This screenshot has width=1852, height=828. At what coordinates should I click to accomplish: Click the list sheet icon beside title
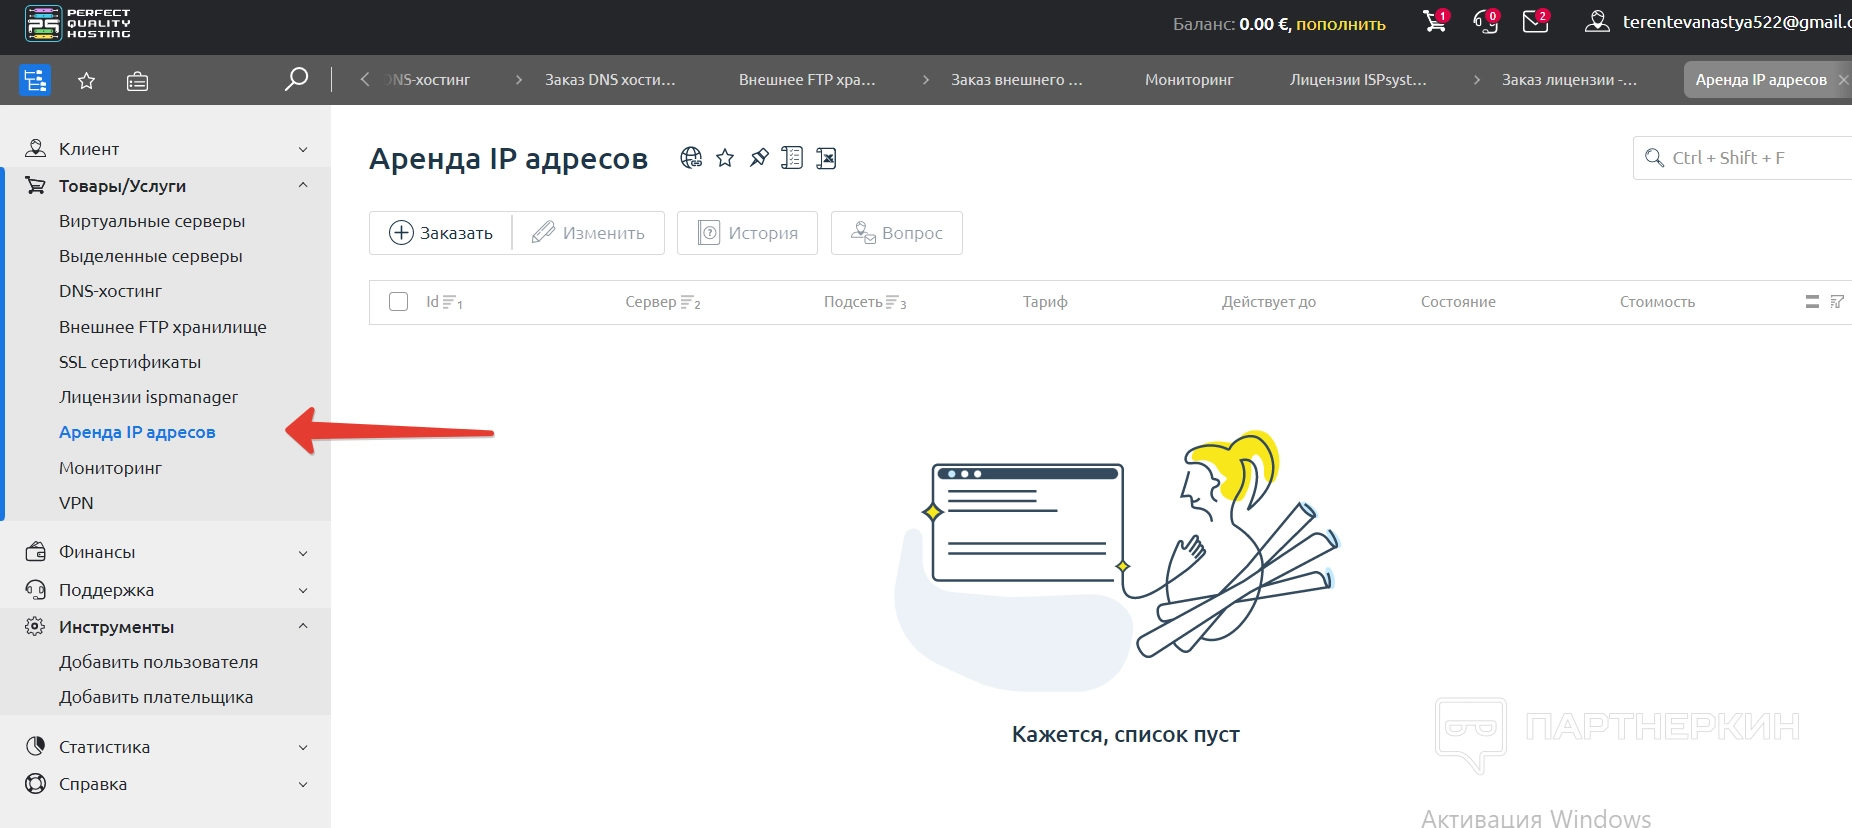coord(792,158)
